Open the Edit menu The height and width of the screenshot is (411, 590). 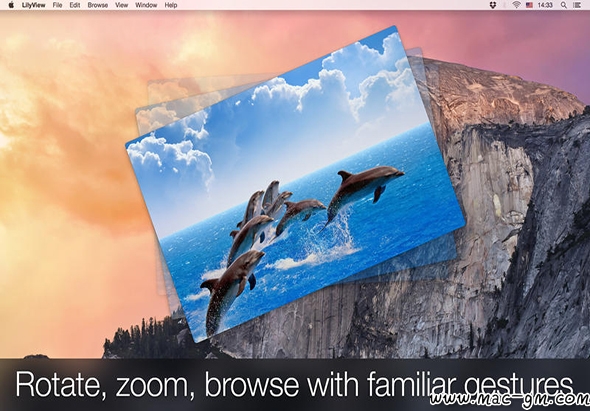pos(75,5)
